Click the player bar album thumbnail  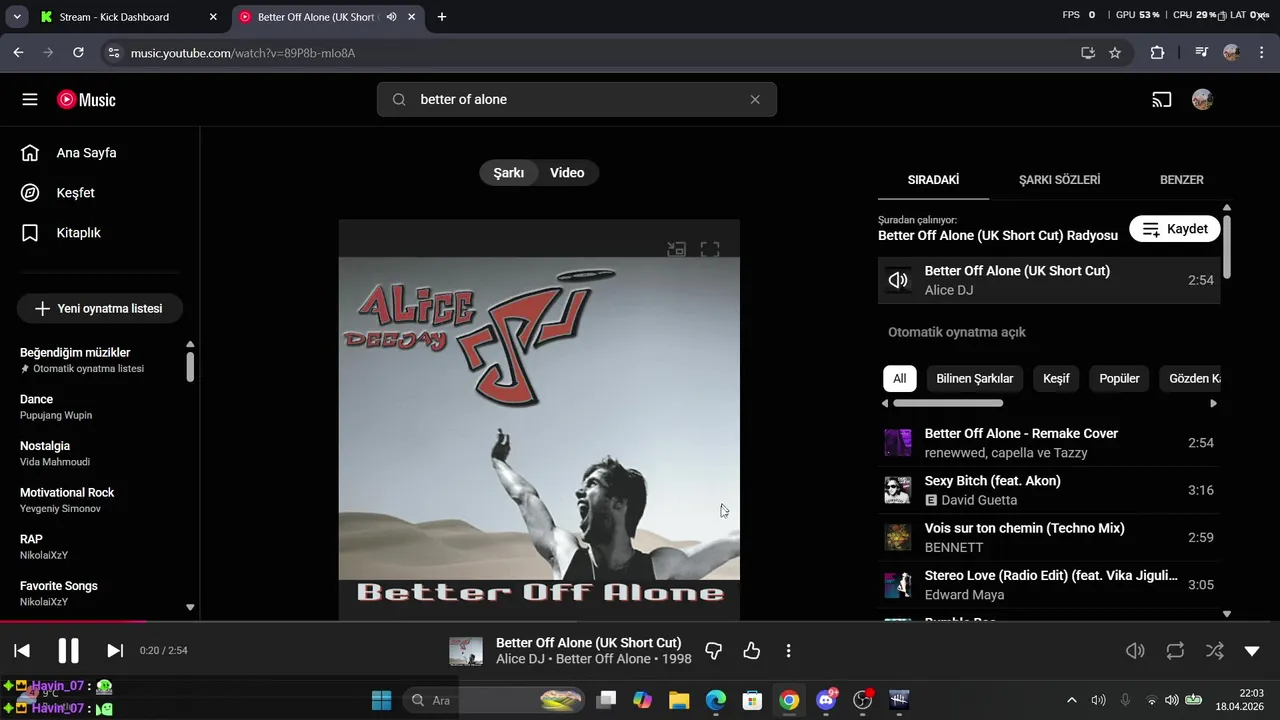(x=466, y=651)
